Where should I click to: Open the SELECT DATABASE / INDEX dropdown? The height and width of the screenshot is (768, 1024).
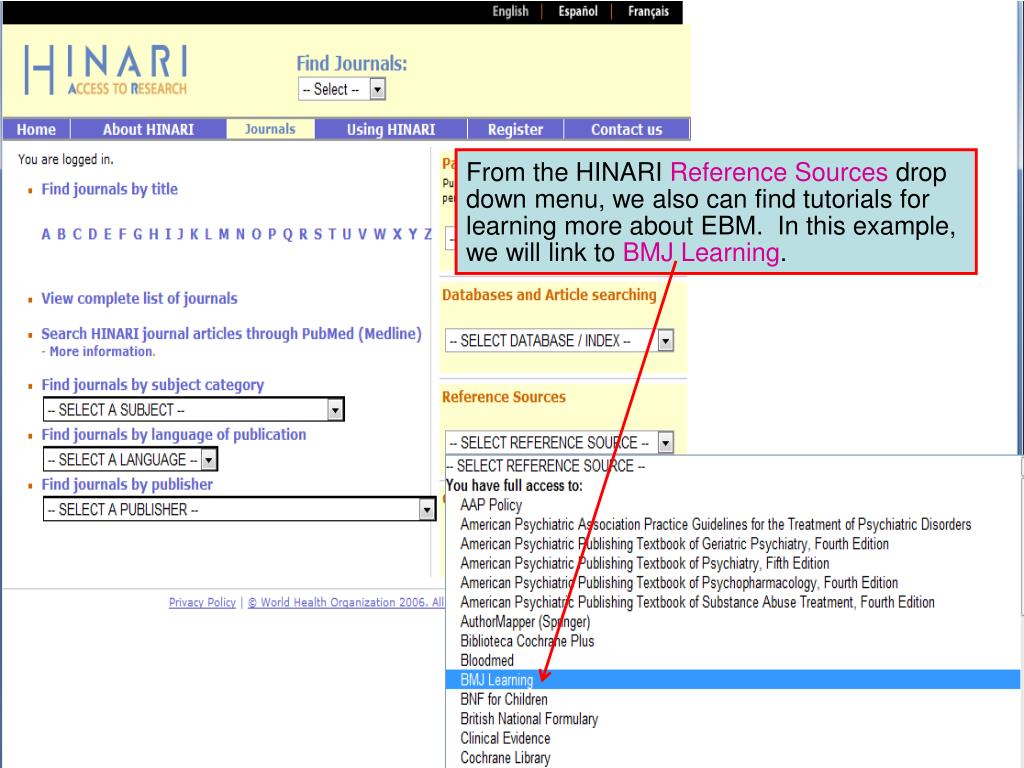click(x=559, y=340)
